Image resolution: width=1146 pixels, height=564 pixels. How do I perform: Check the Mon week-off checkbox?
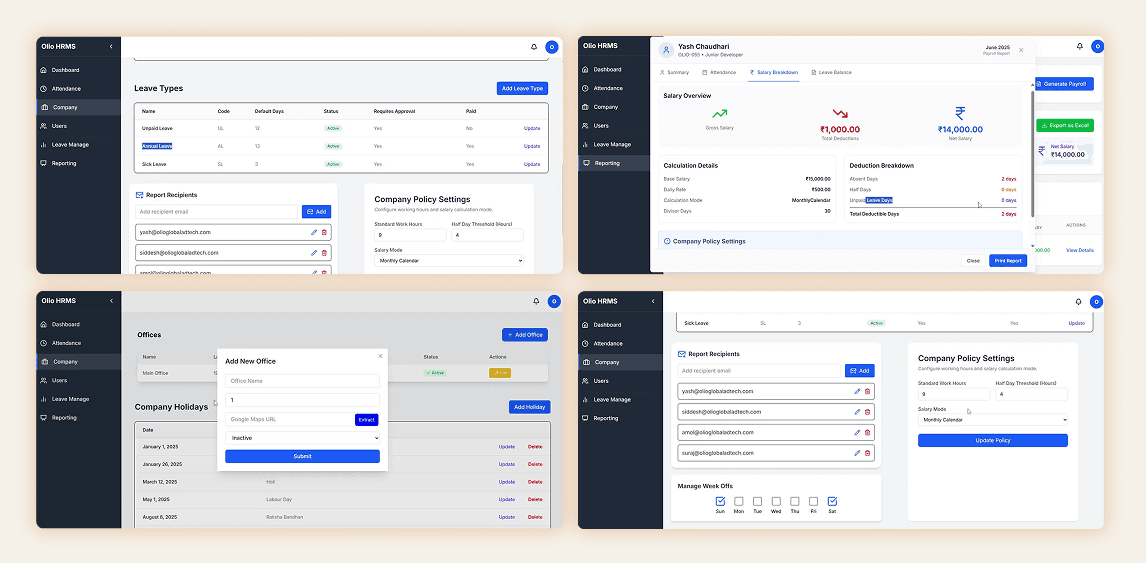739,501
